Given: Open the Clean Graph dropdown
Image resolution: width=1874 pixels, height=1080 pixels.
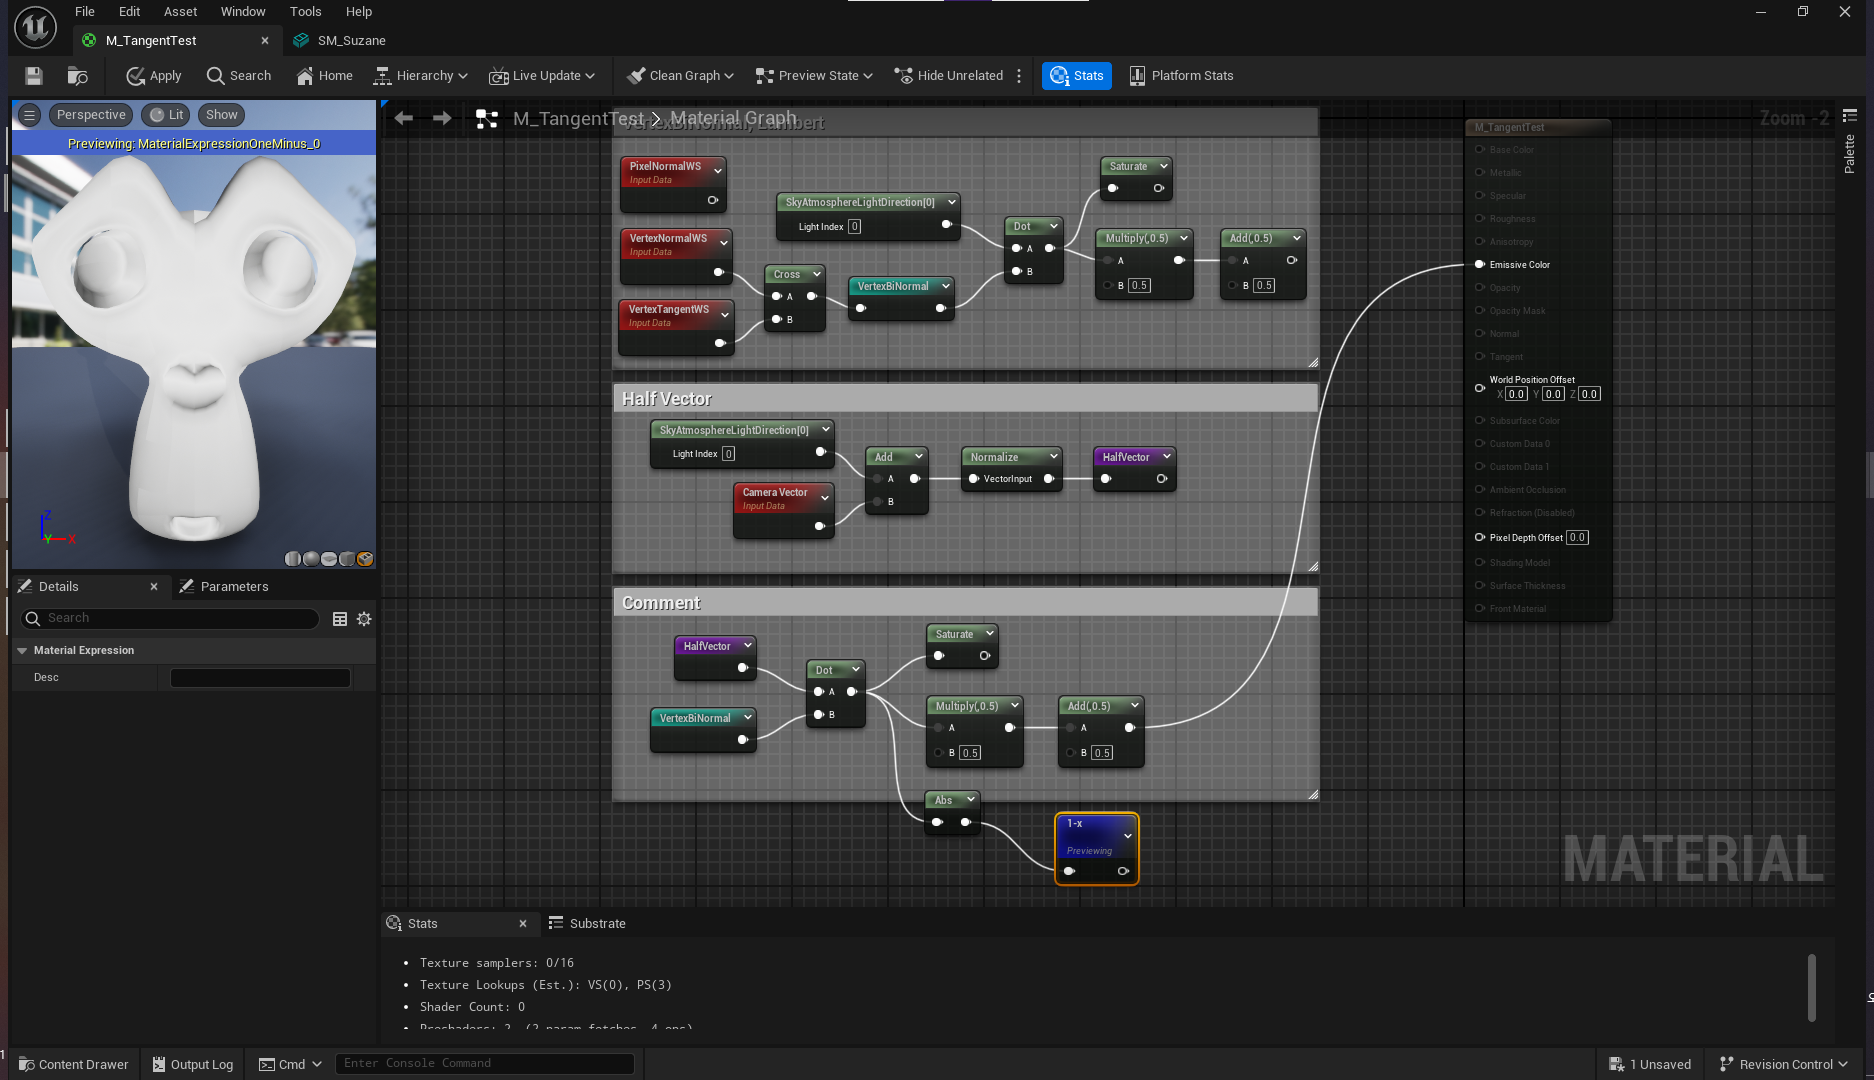Looking at the screenshot, I should pos(680,76).
